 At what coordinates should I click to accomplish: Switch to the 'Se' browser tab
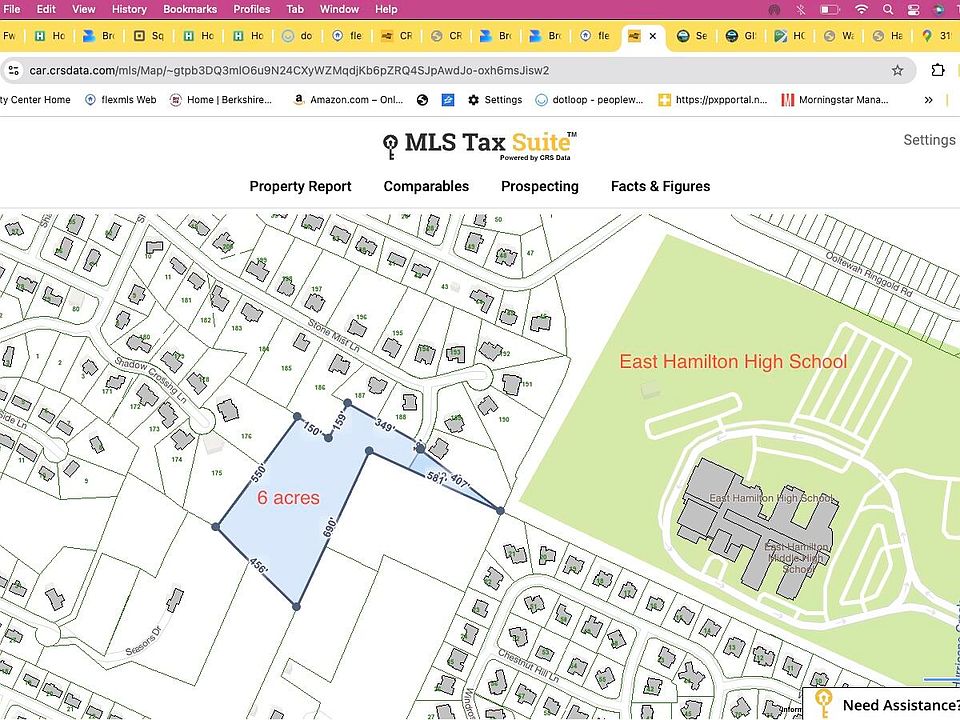pyautogui.click(x=692, y=36)
